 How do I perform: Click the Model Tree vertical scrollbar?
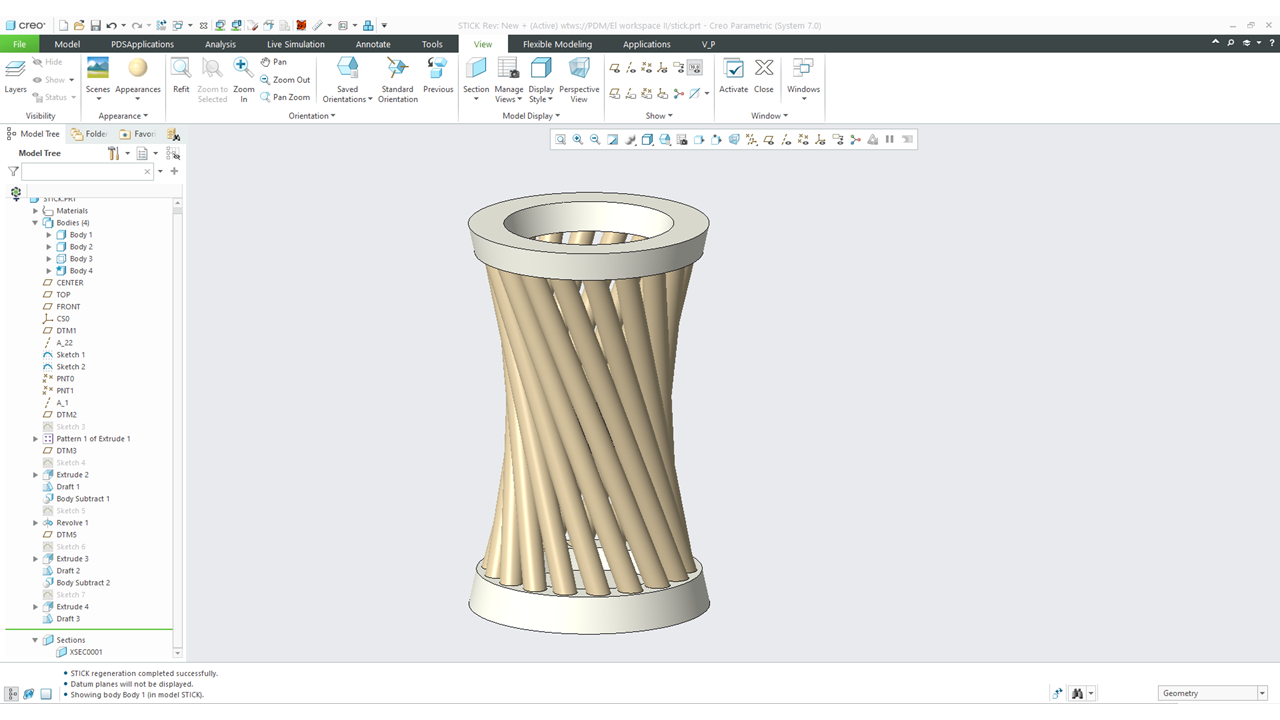[x=177, y=425]
